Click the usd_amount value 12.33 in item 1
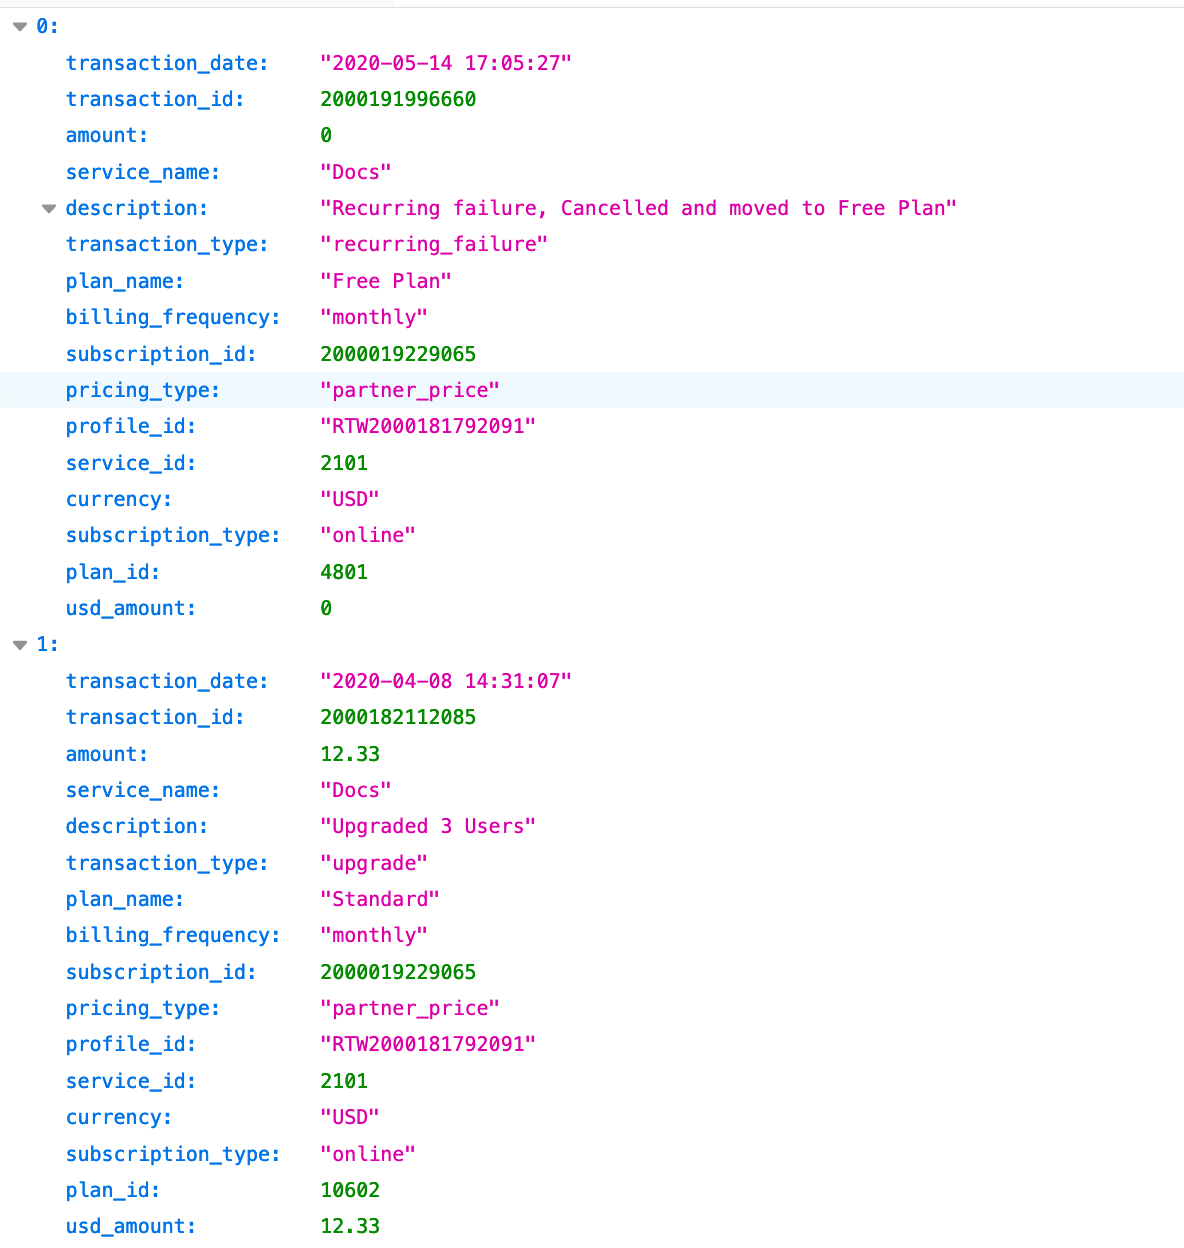1184x1248 pixels. pos(350,1226)
